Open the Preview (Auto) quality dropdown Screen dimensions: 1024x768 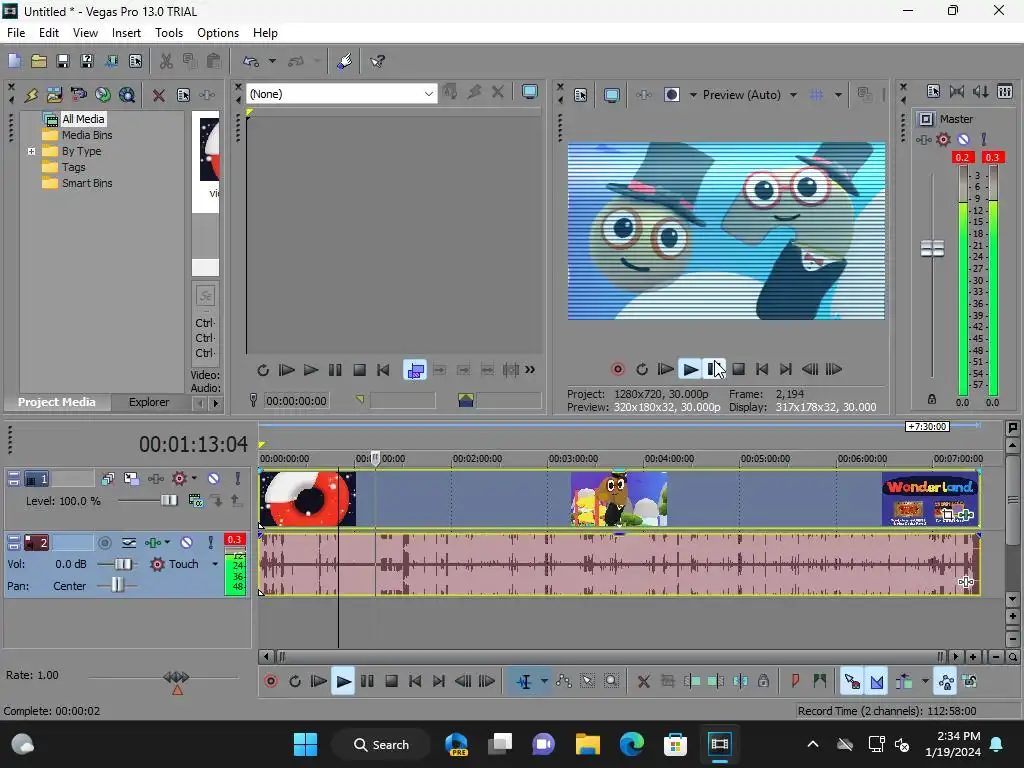tap(793, 95)
